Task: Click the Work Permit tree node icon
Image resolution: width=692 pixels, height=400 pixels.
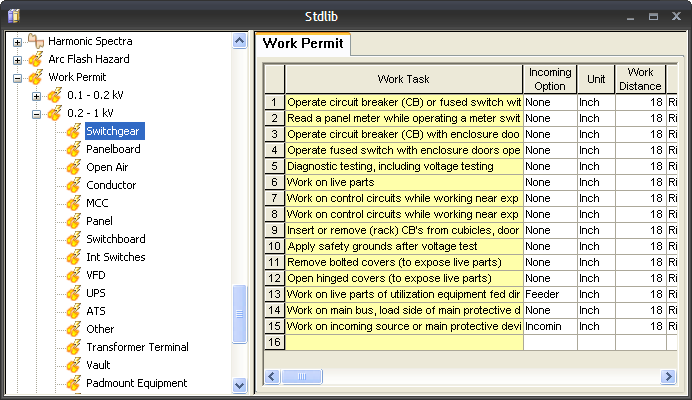Action: coord(36,77)
